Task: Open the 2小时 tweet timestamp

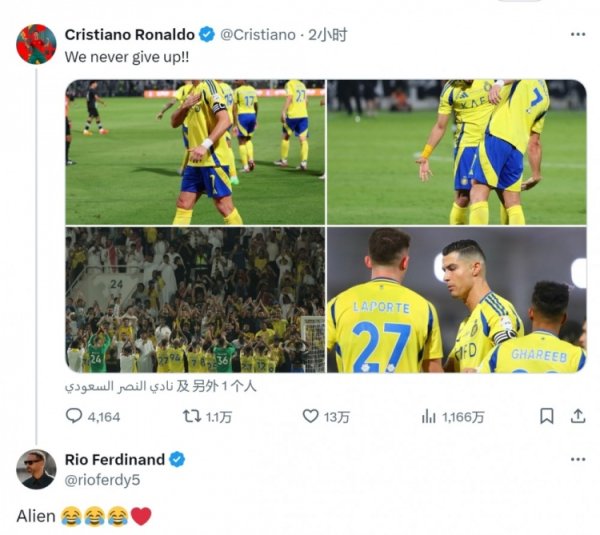Action: click(x=328, y=35)
